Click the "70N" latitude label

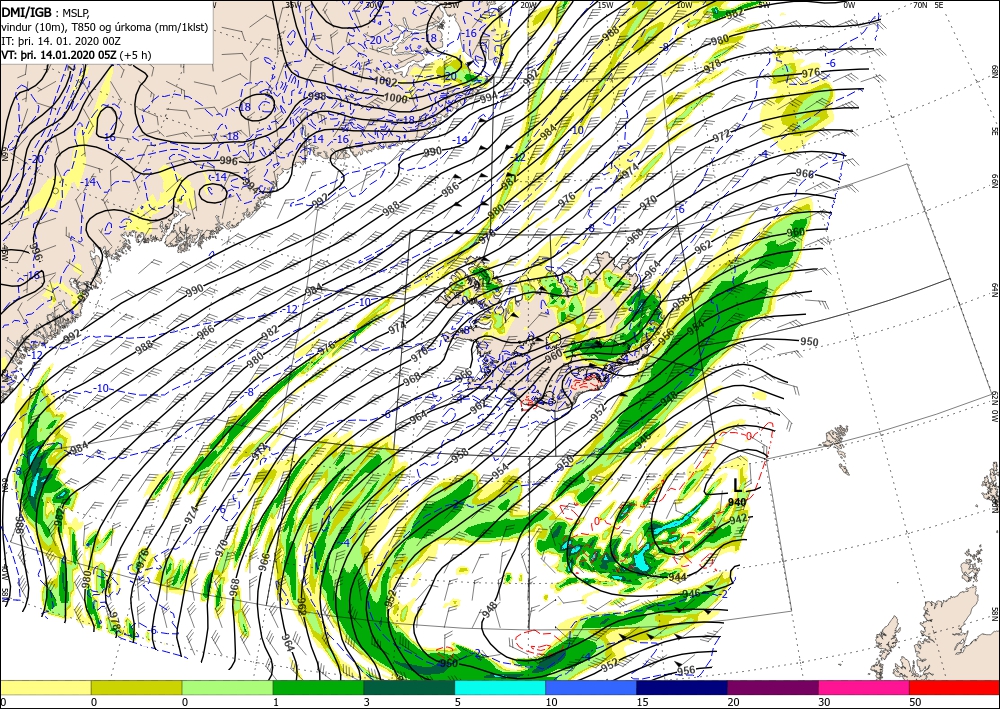[x=920, y=5]
